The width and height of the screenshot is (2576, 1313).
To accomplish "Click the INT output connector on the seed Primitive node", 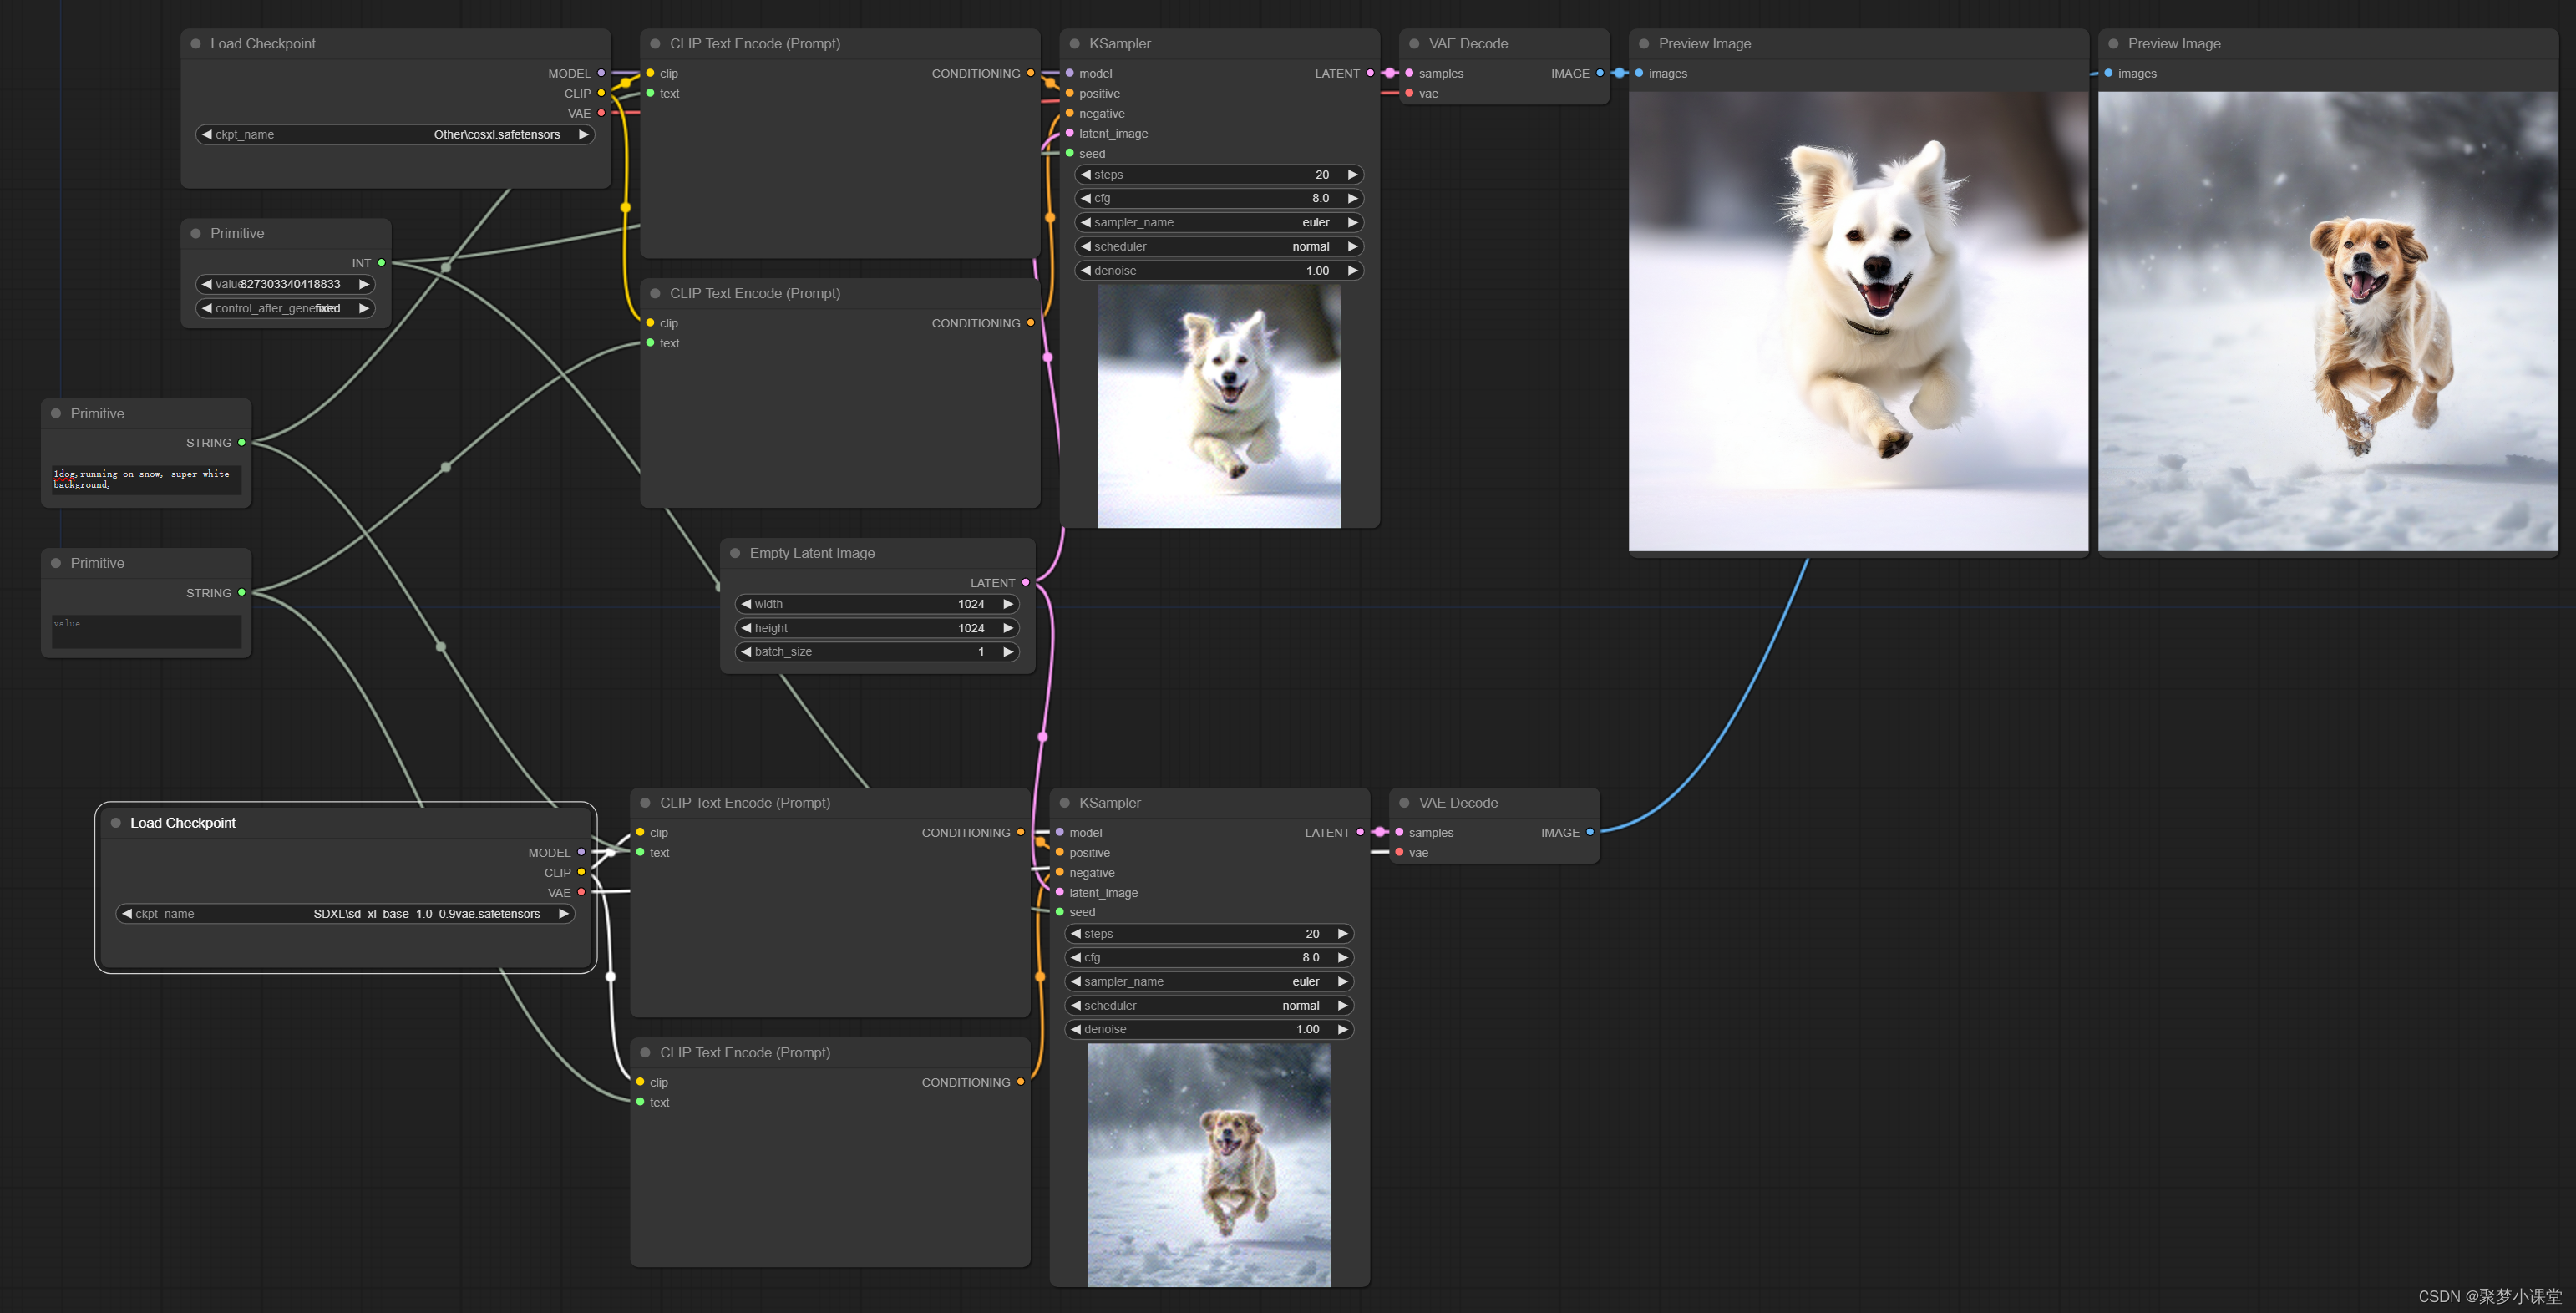I will tap(381, 263).
